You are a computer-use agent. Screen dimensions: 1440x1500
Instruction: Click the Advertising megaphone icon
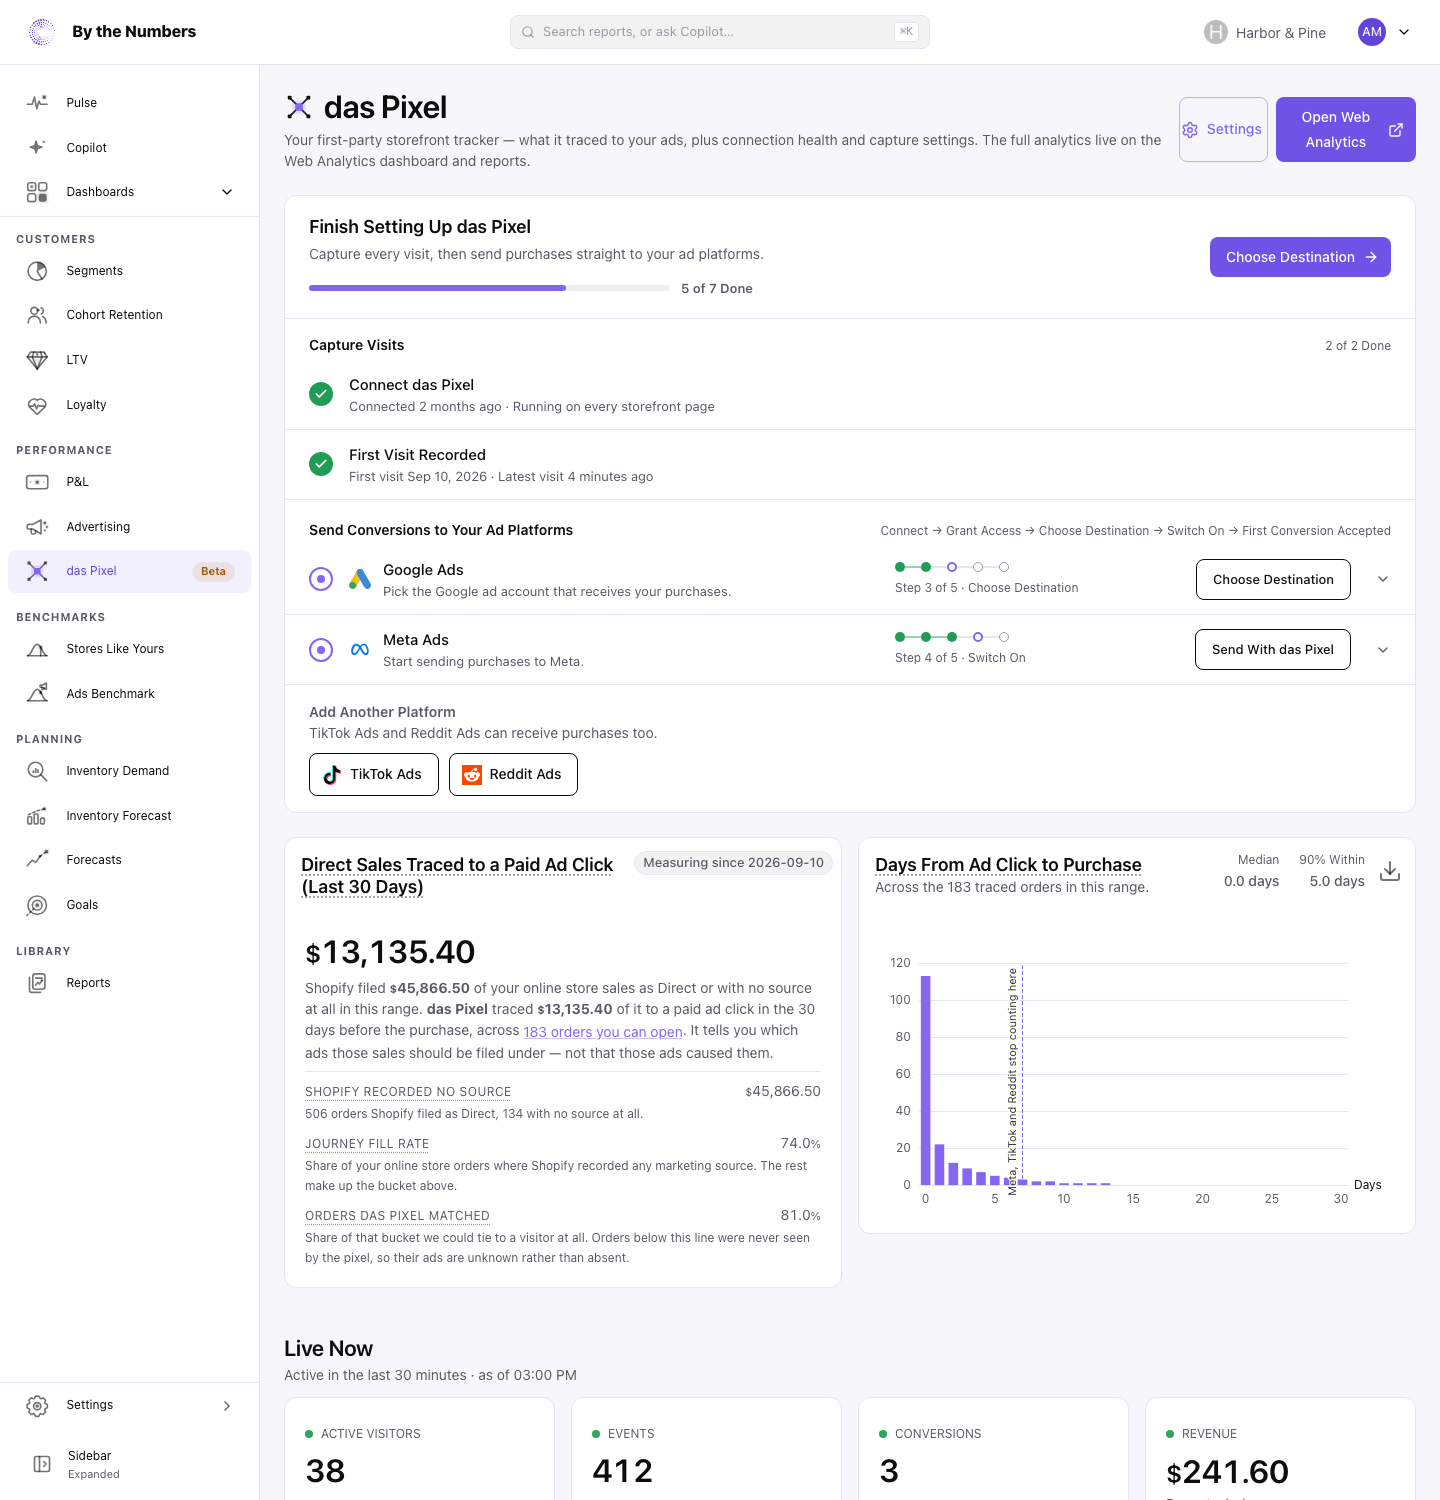(x=37, y=527)
